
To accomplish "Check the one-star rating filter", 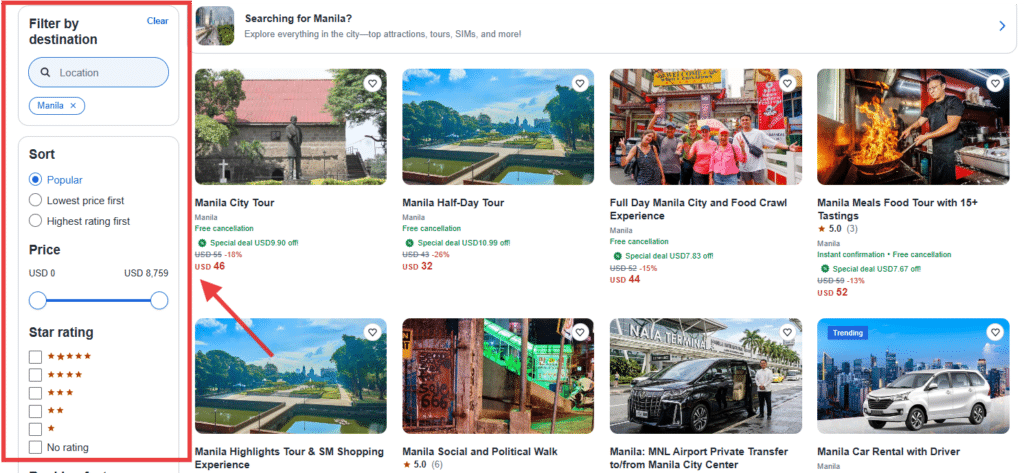I will click(35, 430).
